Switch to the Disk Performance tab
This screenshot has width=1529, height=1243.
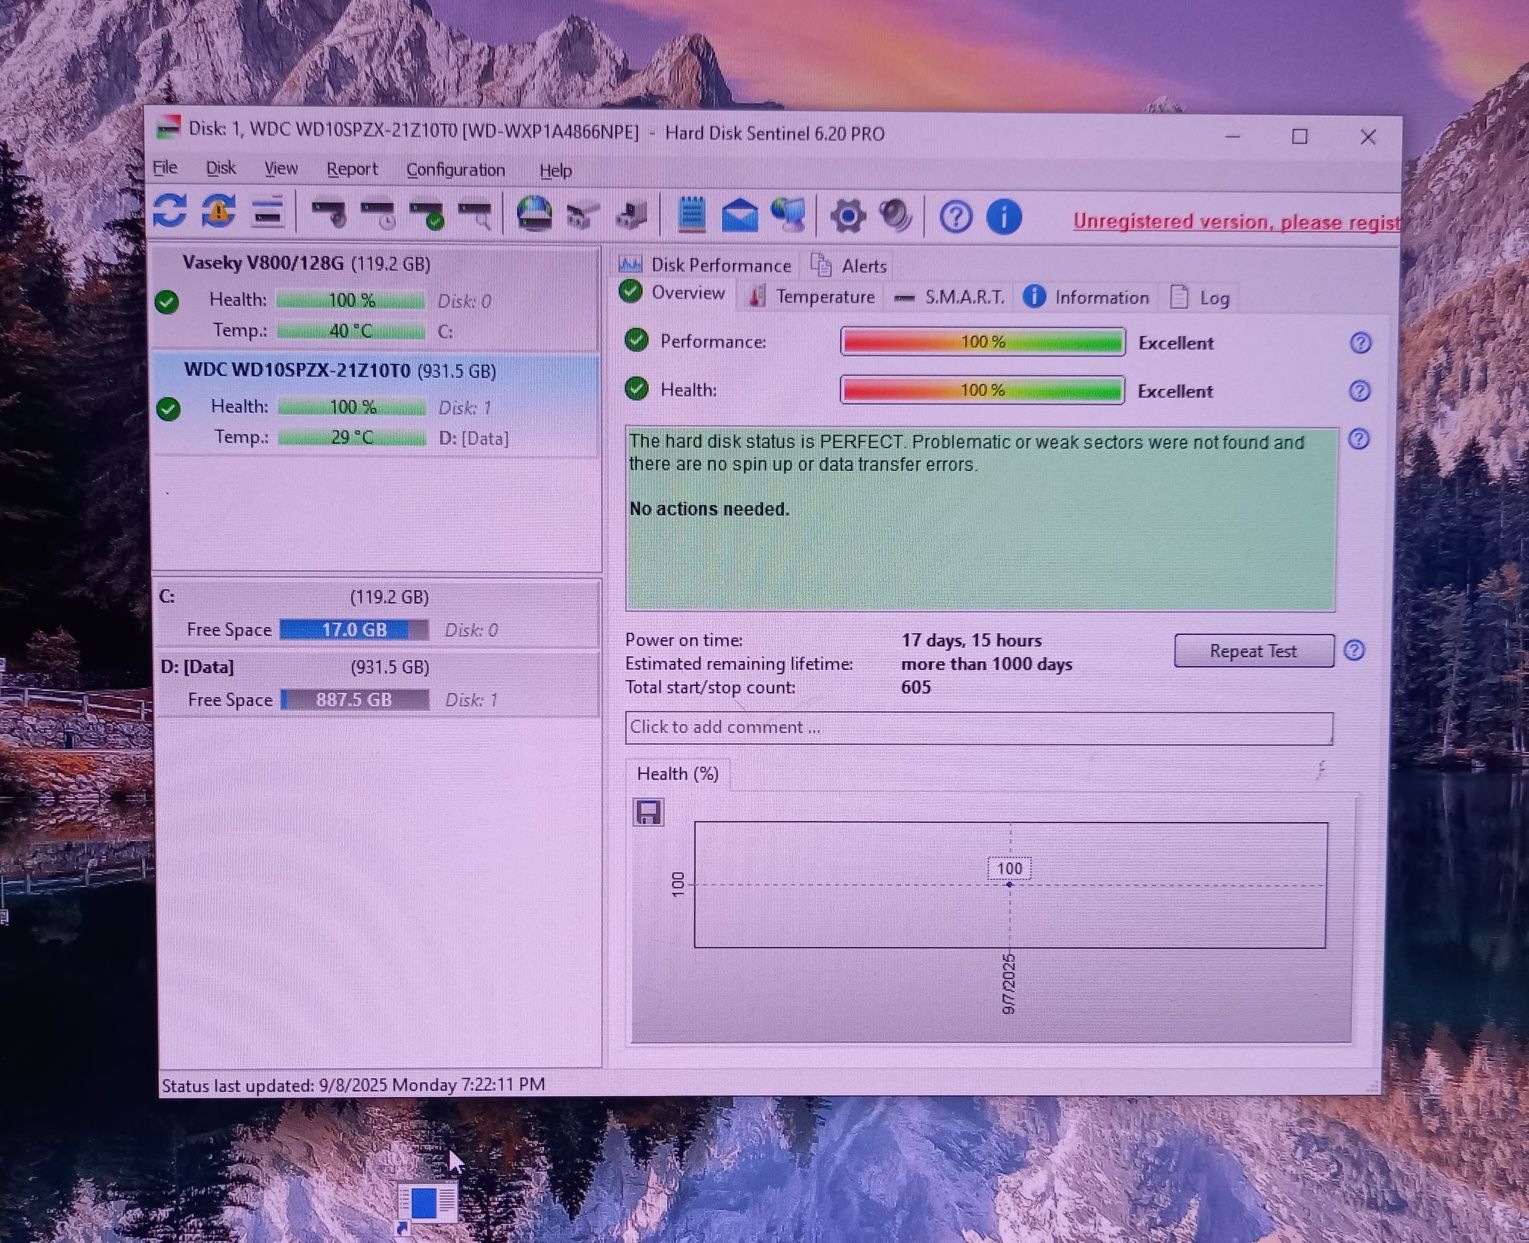click(705, 265)
